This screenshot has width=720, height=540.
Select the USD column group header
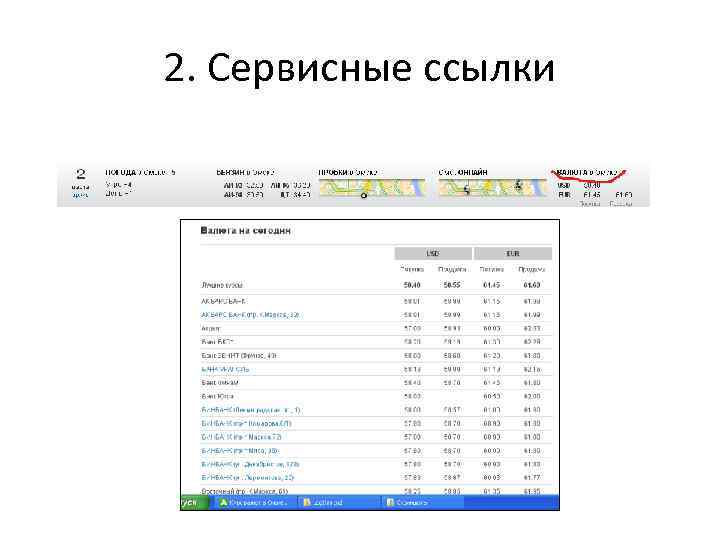click(x=433, y=253)
